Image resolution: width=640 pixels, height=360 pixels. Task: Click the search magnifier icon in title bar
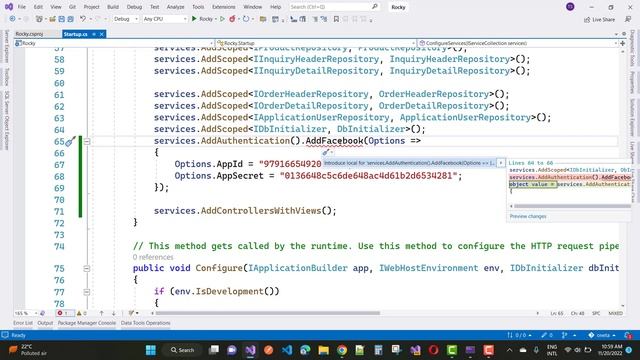click(x=375, y=7)
